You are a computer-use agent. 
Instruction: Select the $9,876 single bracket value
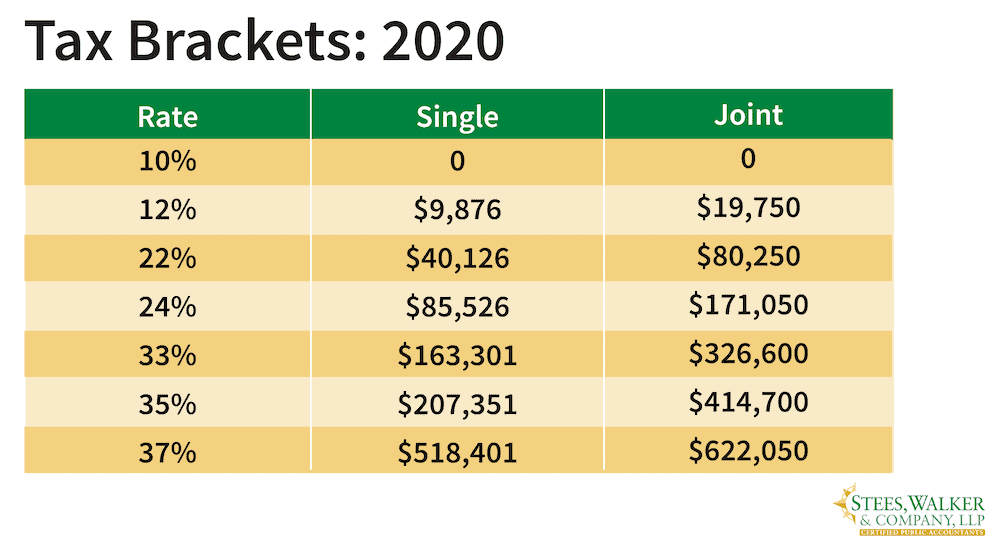pyautogui.click(x=457, y=210)
